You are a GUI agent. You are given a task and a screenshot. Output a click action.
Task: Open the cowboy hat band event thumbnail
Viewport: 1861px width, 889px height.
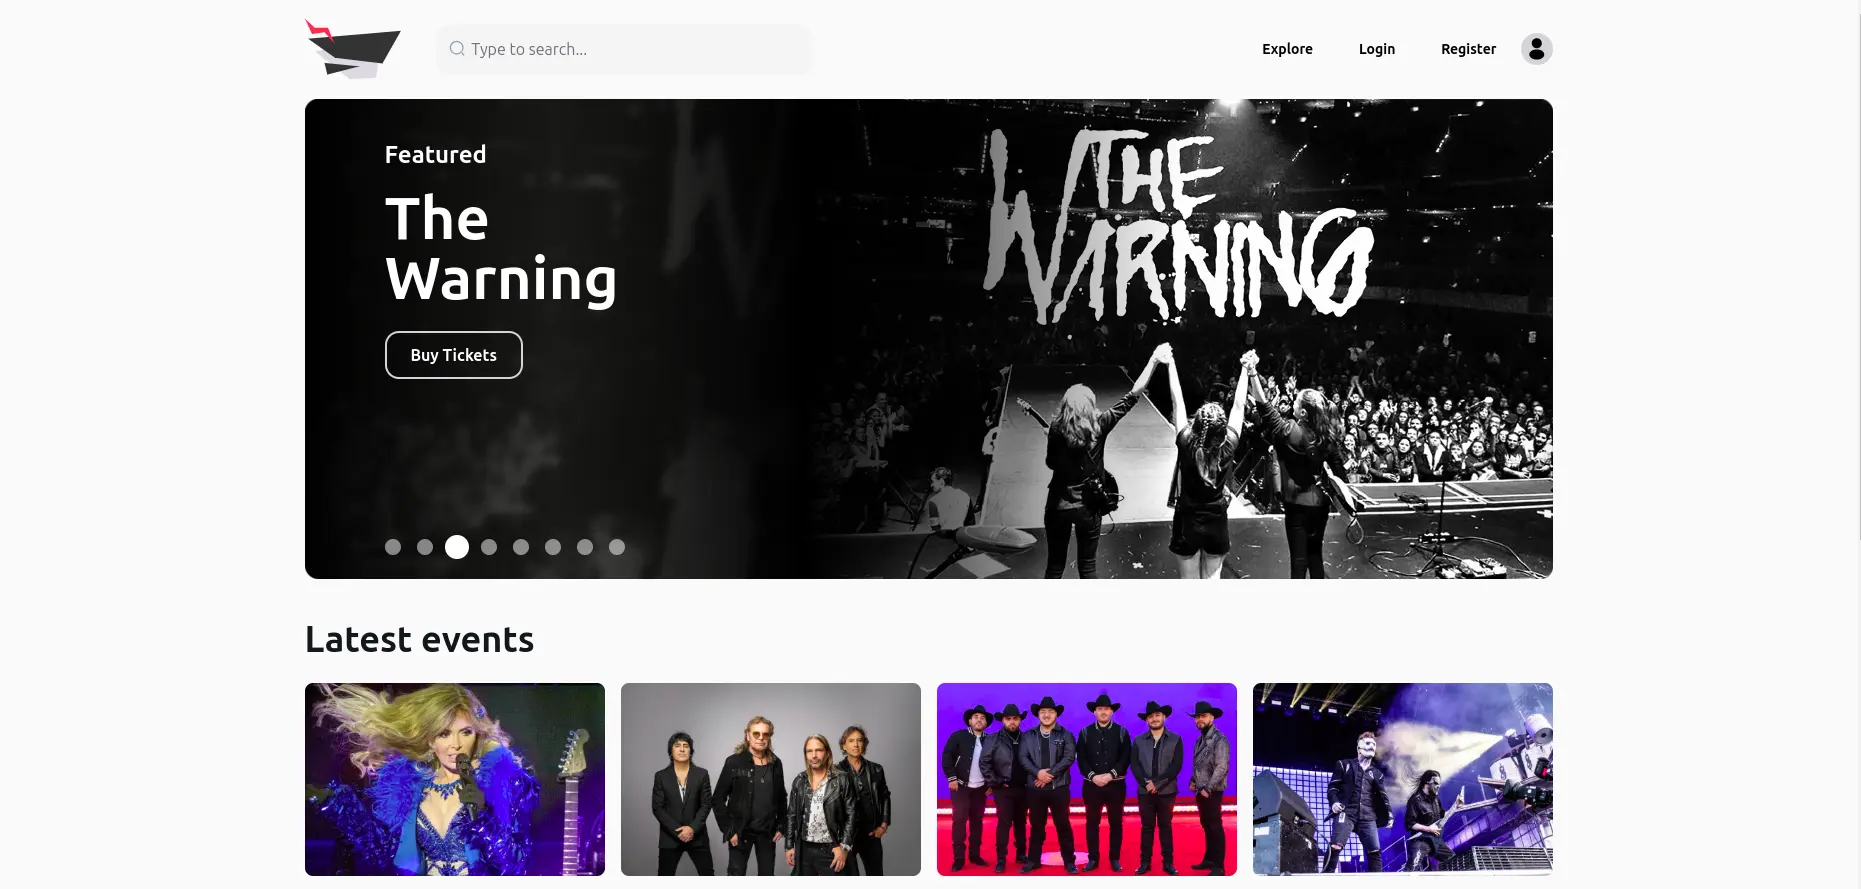[x=1087, y=779]
